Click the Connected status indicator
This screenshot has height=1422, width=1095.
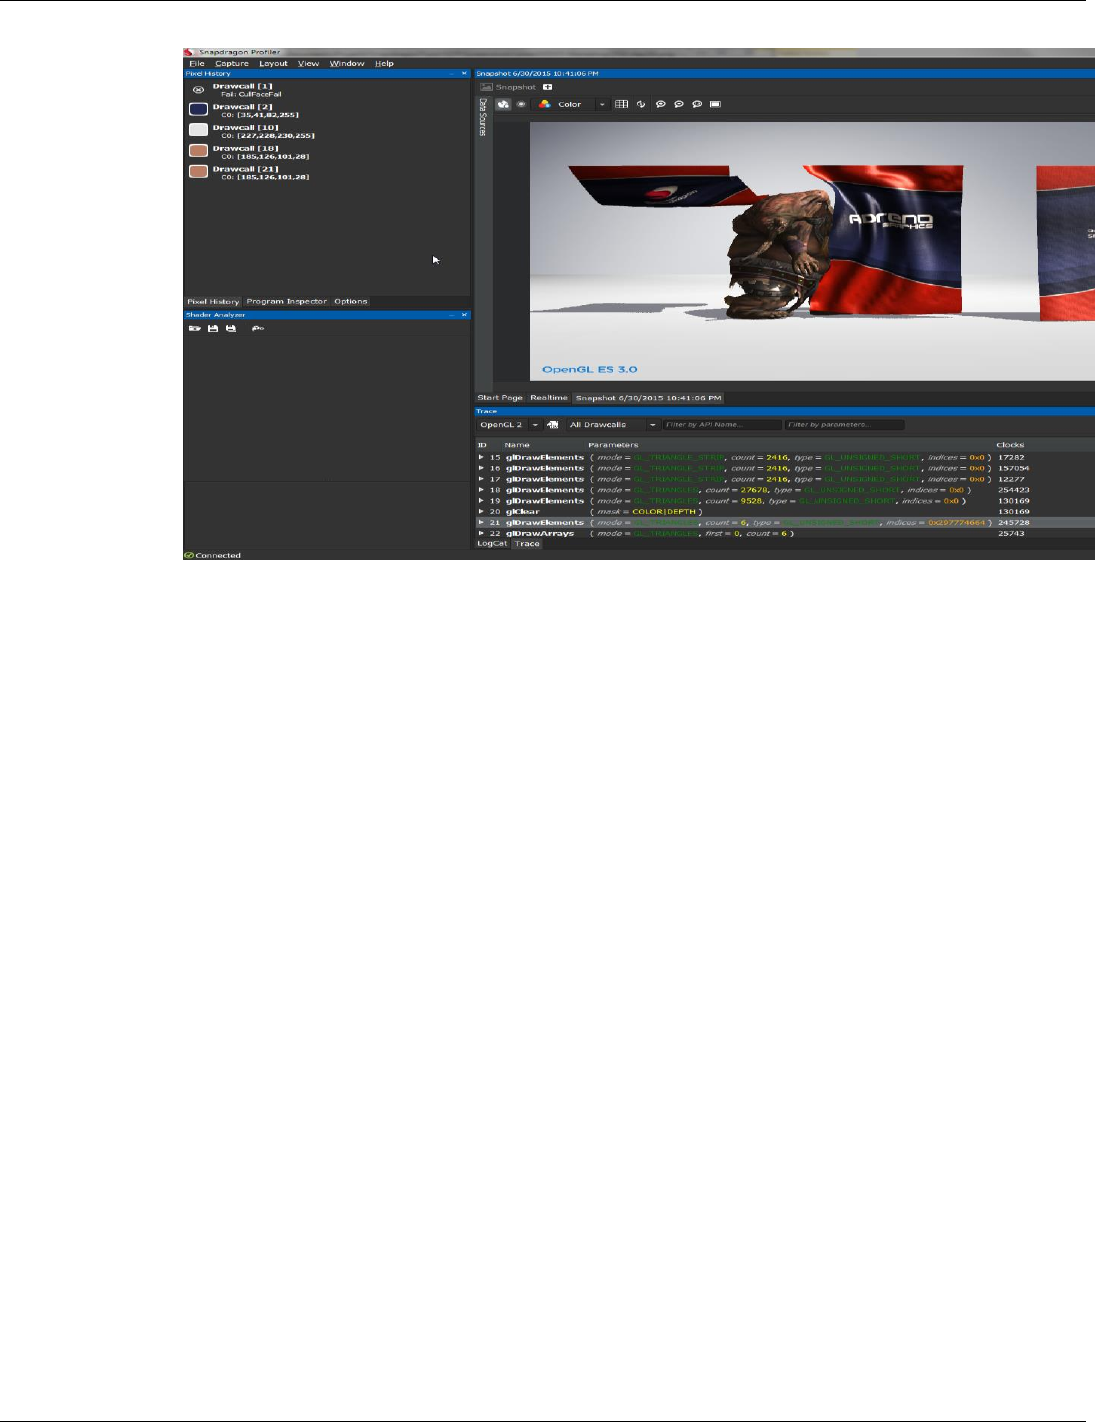pos(213,555)
